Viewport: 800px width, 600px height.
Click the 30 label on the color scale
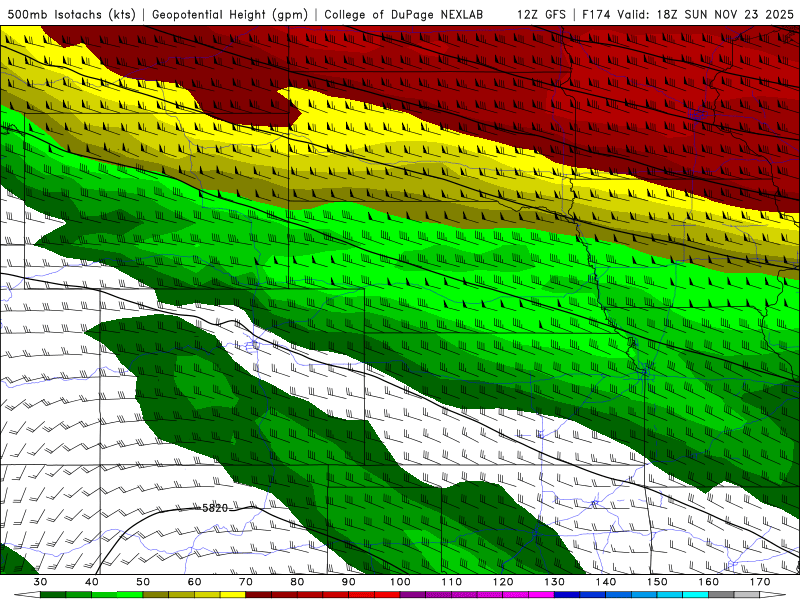40,582
